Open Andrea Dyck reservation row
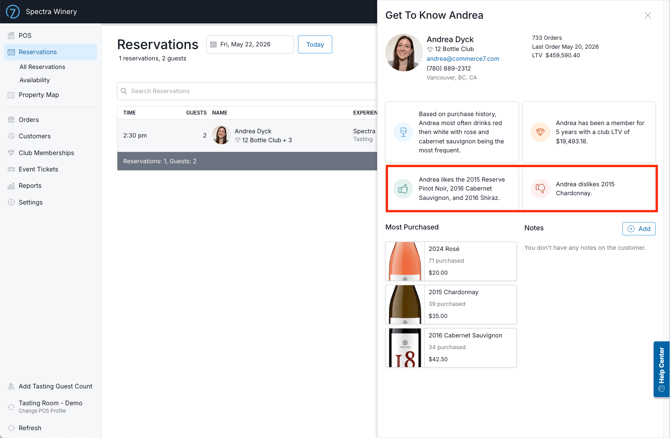 pyautogui.click(x=247, y=135)
